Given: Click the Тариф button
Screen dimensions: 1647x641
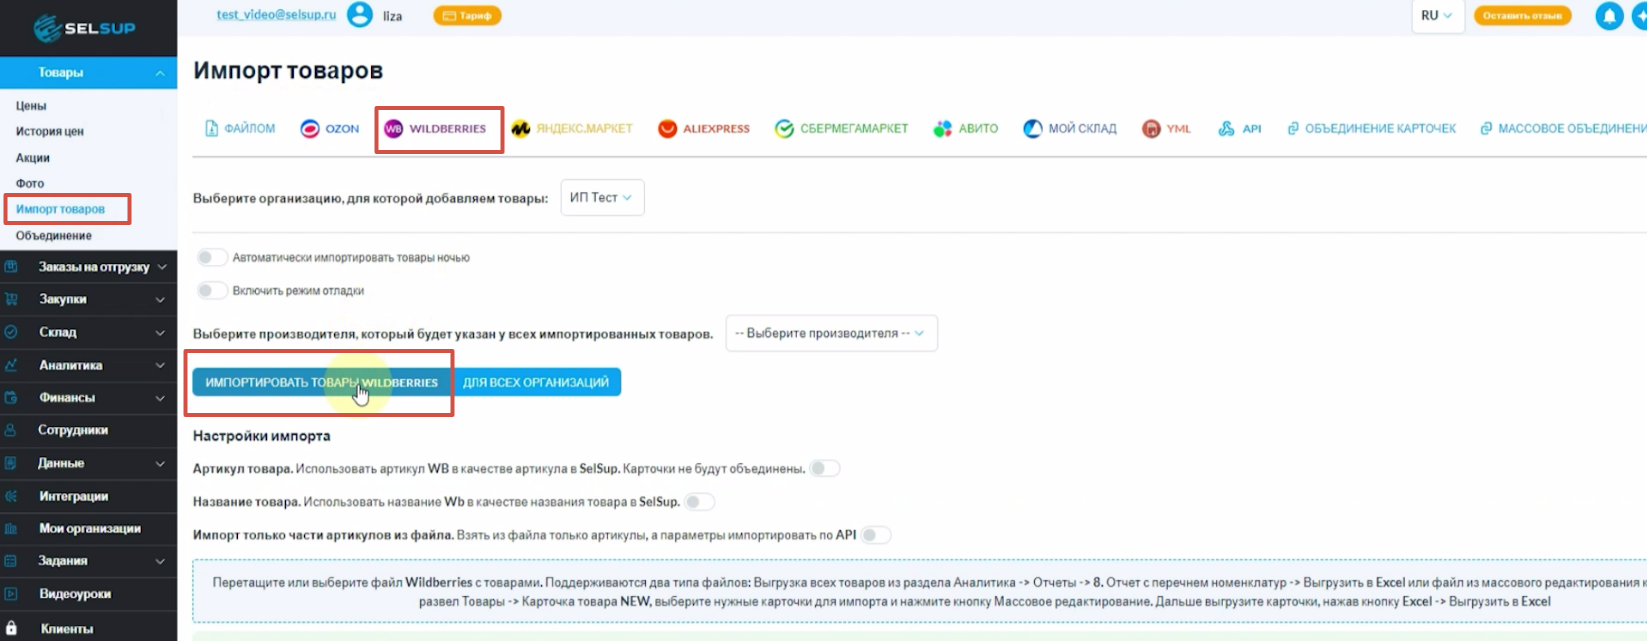Looking at the screenshot, I should coord(467,16).
